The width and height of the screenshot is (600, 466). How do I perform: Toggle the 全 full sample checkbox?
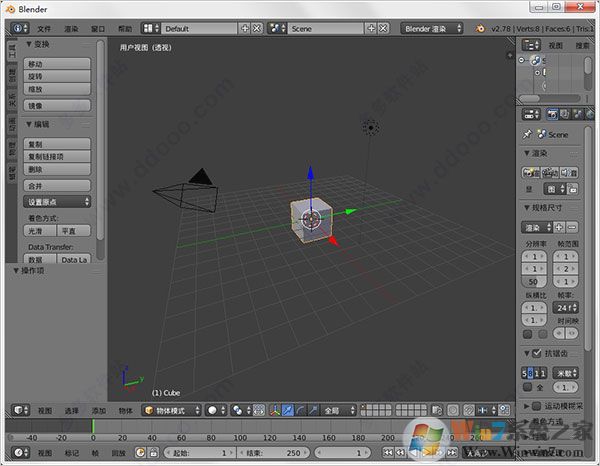[527, 386]
